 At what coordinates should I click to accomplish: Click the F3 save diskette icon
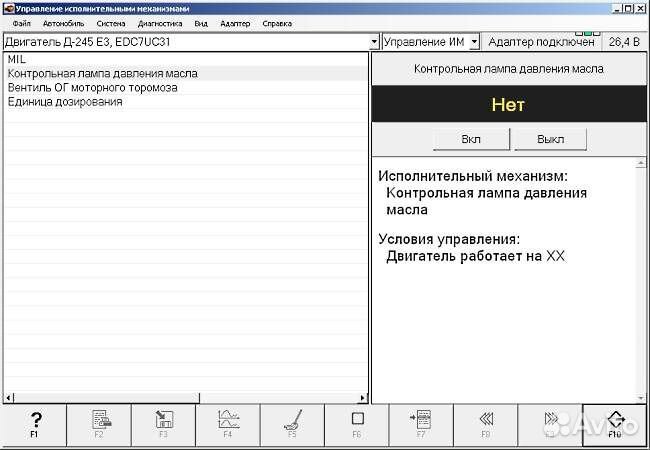pyautogui.click(x=163, y=422)
